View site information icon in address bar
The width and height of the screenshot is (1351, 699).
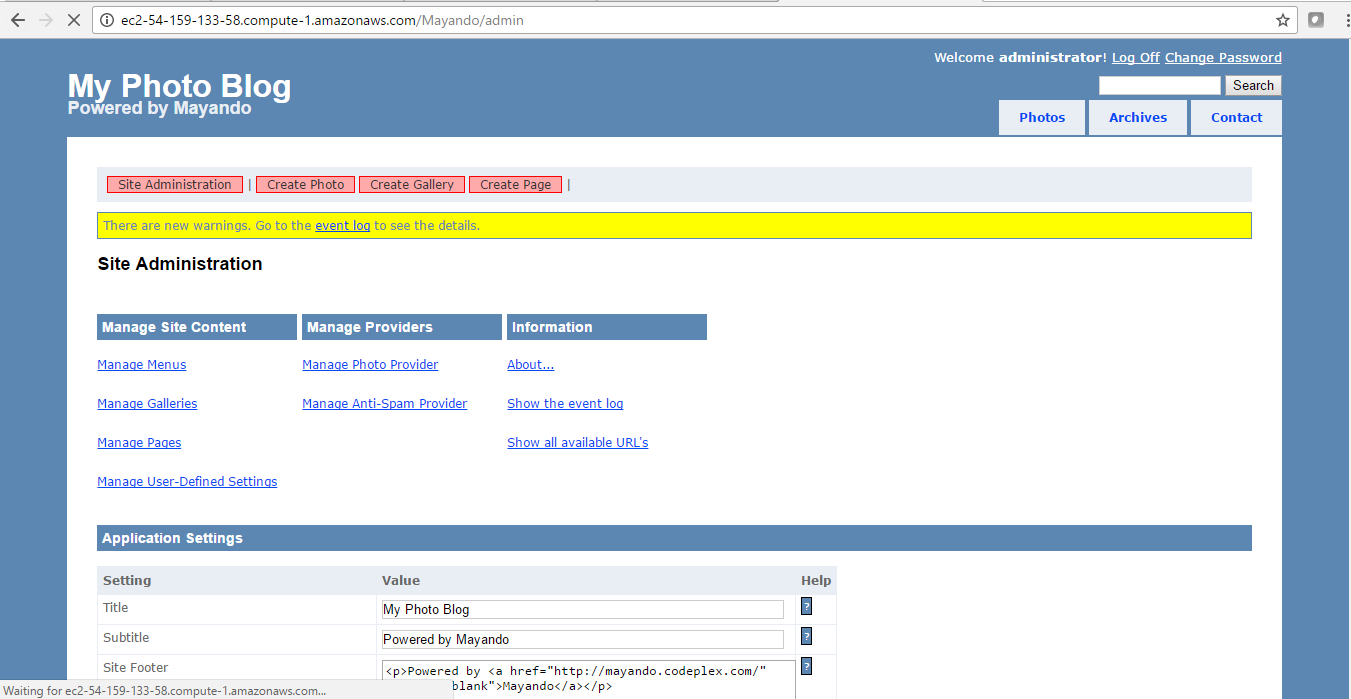(108, 20)
